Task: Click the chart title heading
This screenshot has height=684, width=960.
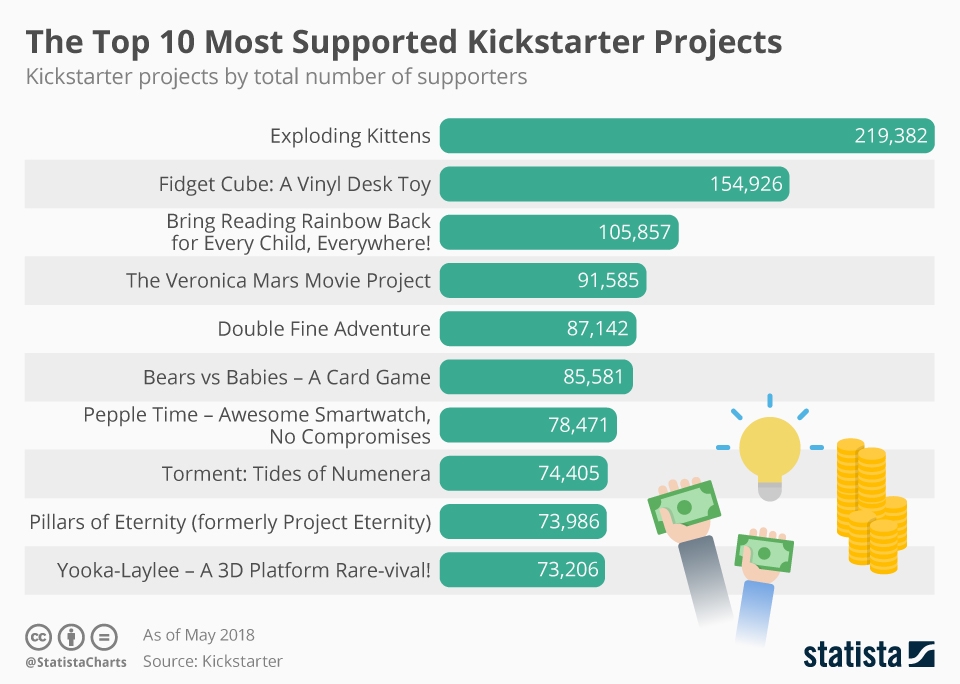Action: [x=403, y=42]
